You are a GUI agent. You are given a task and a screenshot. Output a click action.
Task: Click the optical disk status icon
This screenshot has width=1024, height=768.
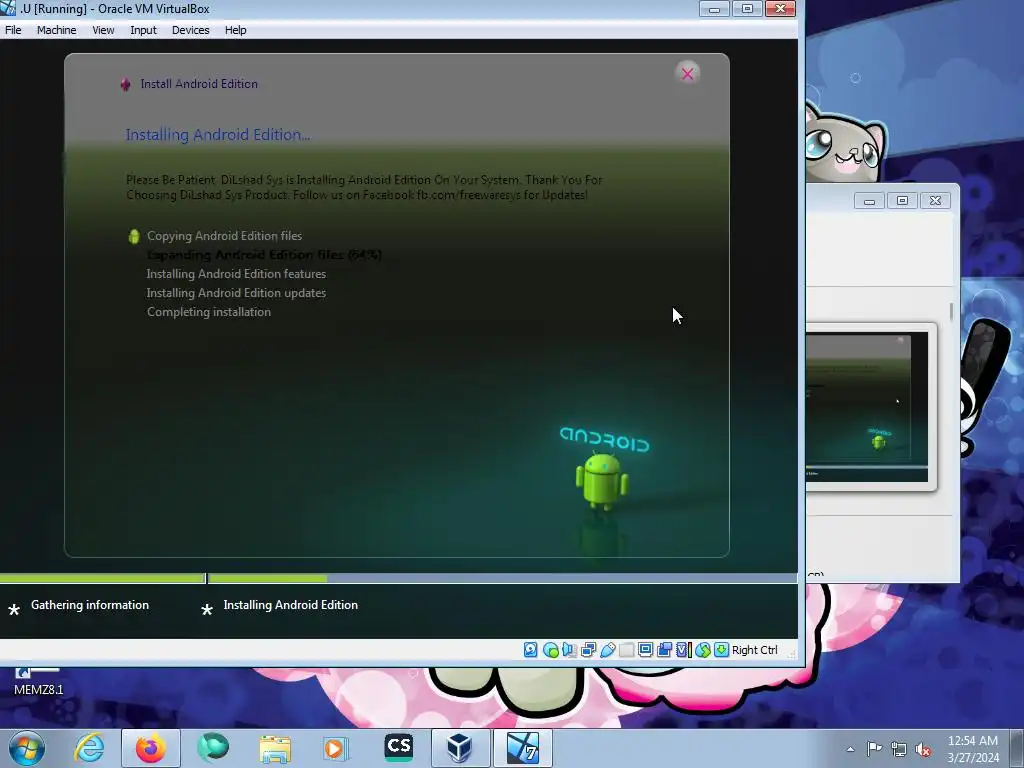pyautogui.click(x=551, y=650)
